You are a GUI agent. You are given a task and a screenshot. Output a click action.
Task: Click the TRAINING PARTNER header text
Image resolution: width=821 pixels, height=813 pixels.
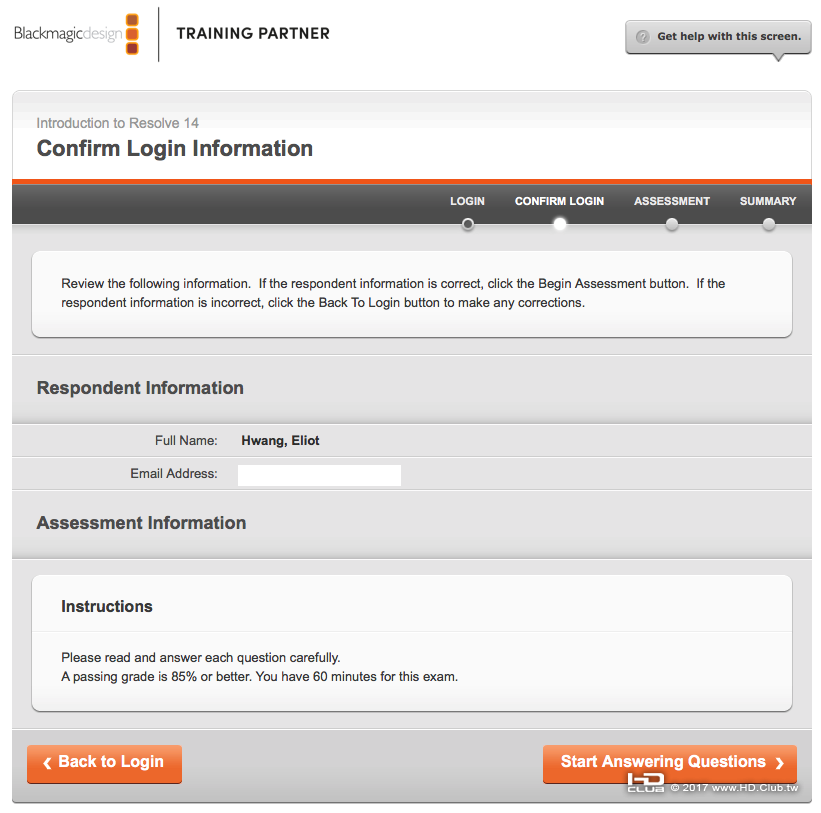253,33
